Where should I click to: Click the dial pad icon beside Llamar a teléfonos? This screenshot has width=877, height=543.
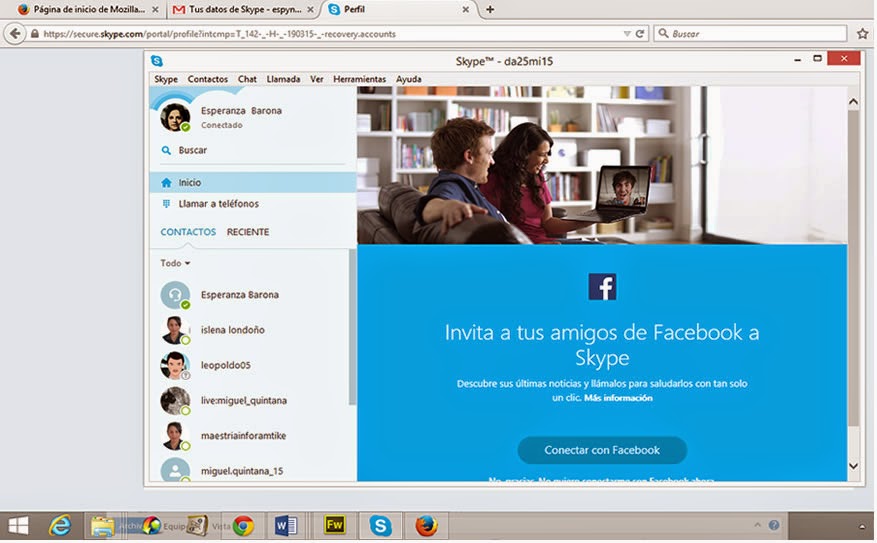coord(166,204)
